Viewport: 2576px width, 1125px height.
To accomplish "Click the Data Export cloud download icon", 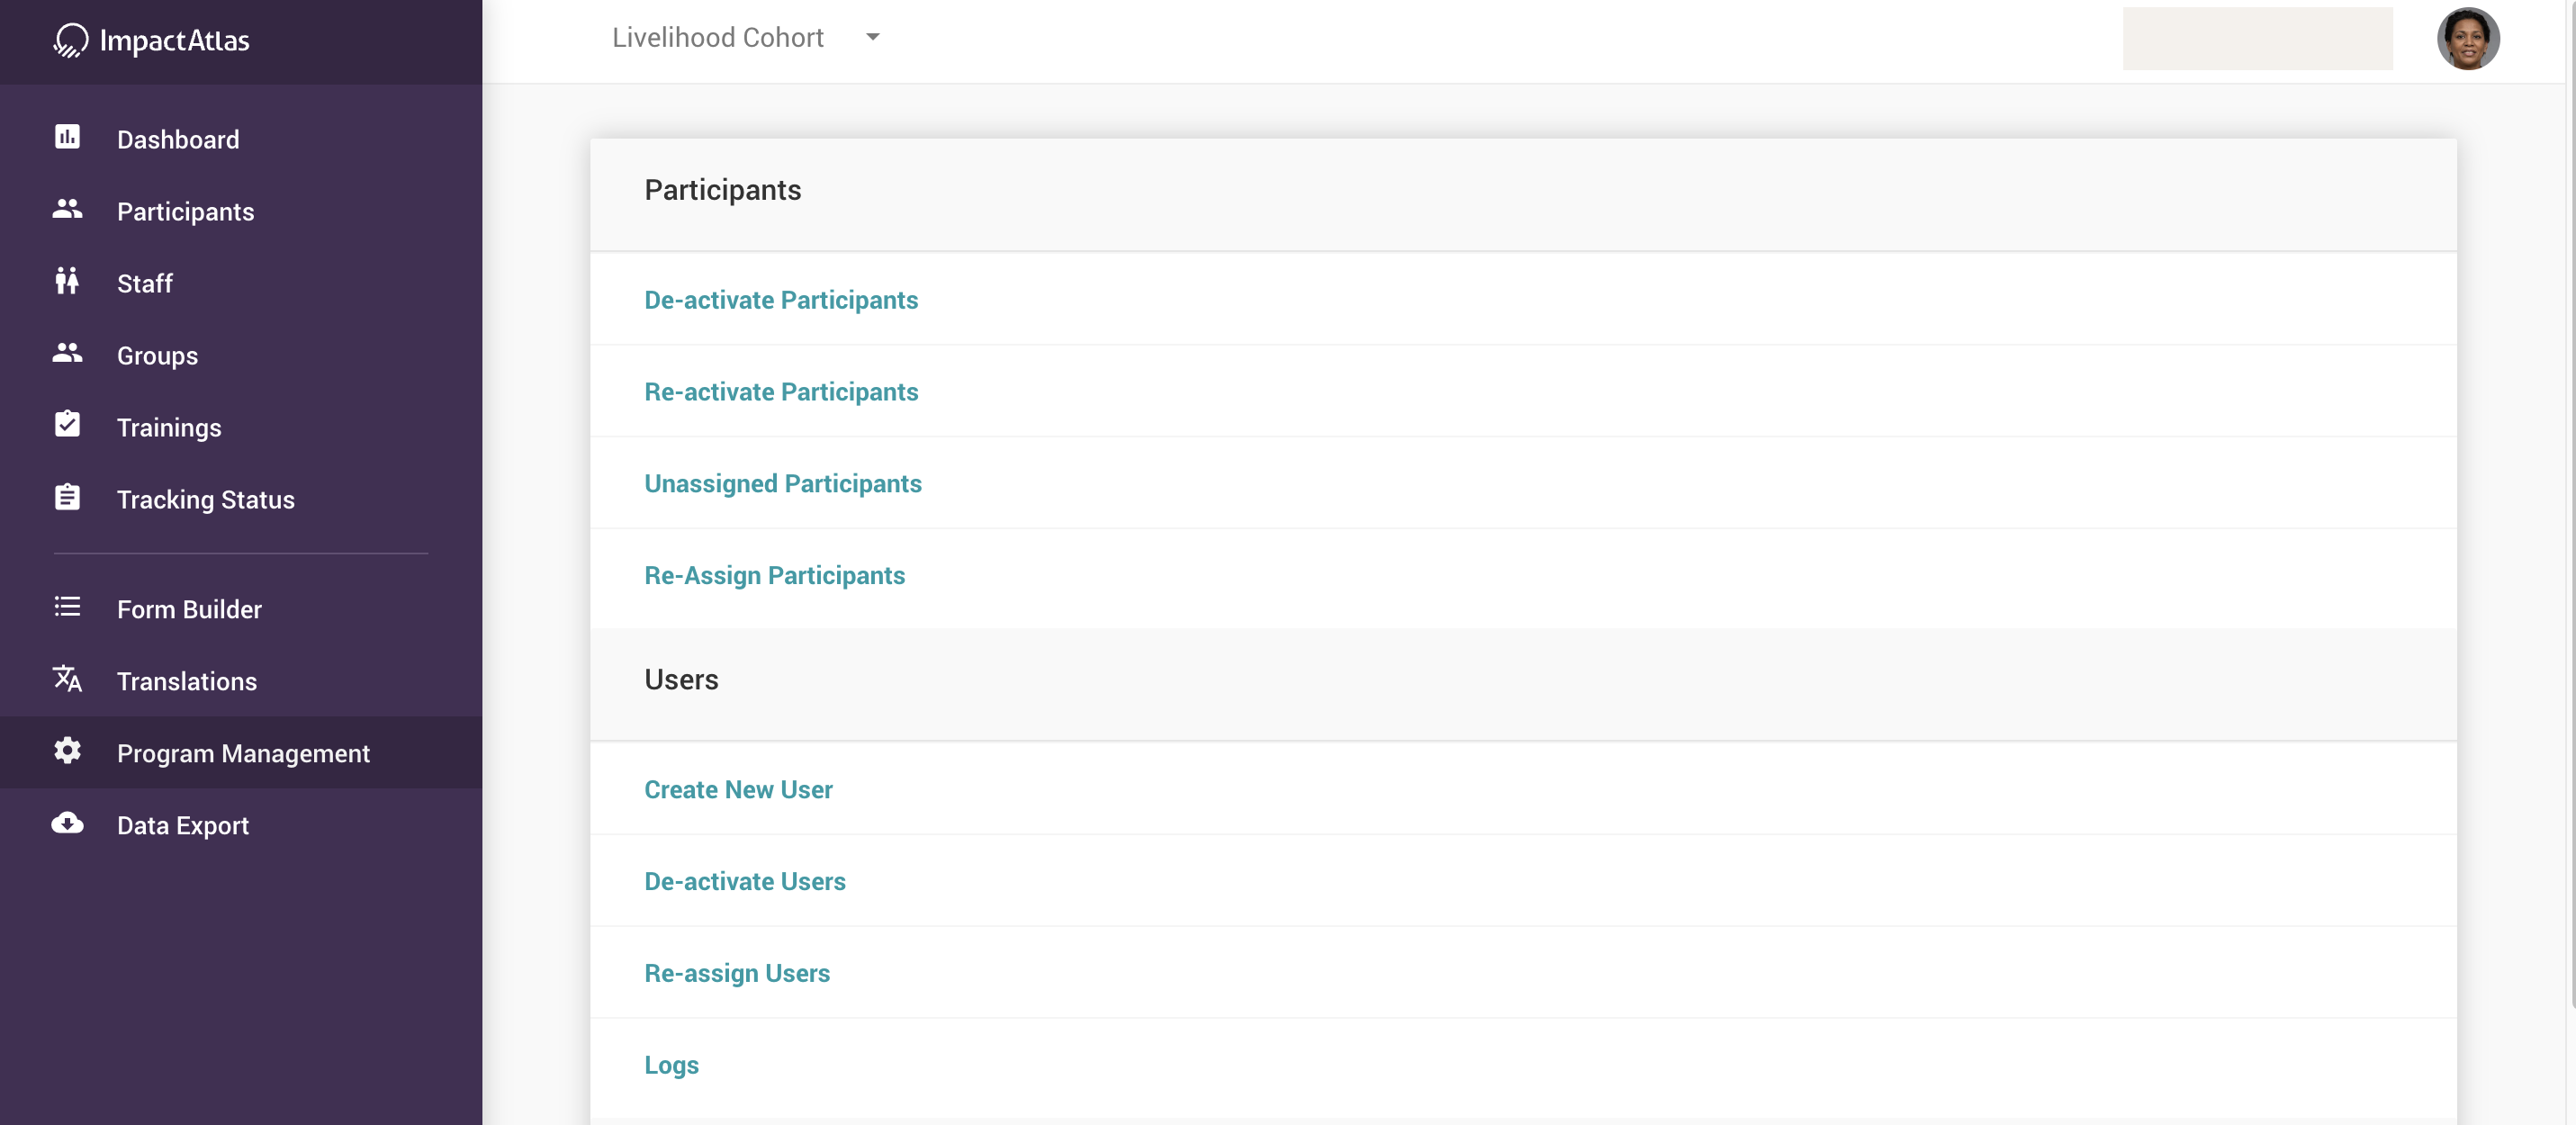I will pos(67,823).
